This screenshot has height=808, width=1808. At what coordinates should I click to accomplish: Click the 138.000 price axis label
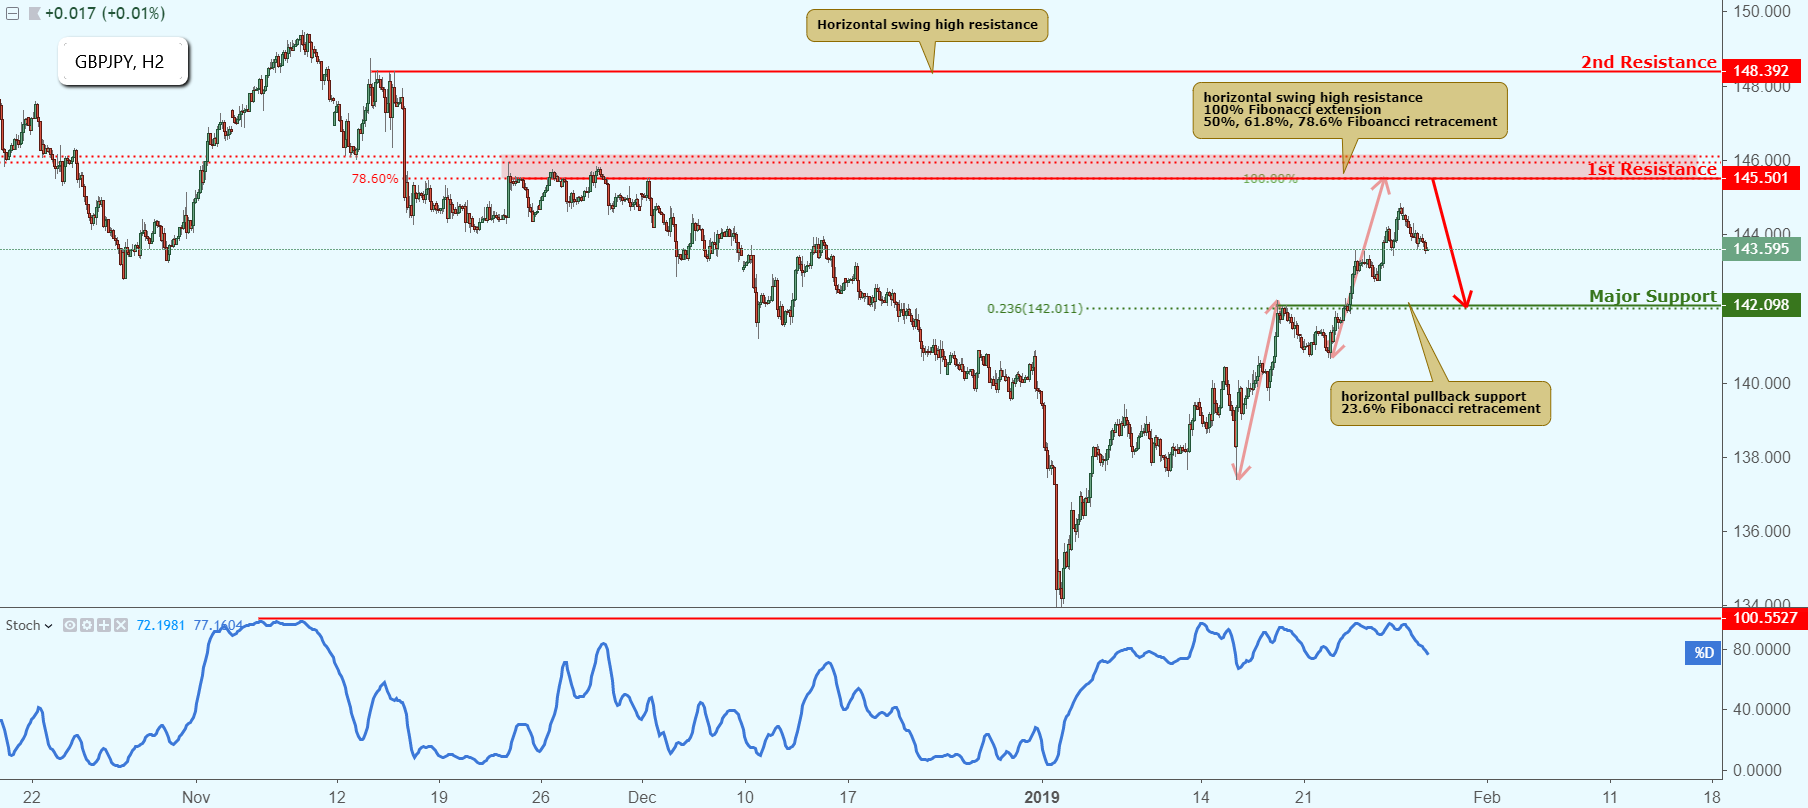tap(1762, 457)
